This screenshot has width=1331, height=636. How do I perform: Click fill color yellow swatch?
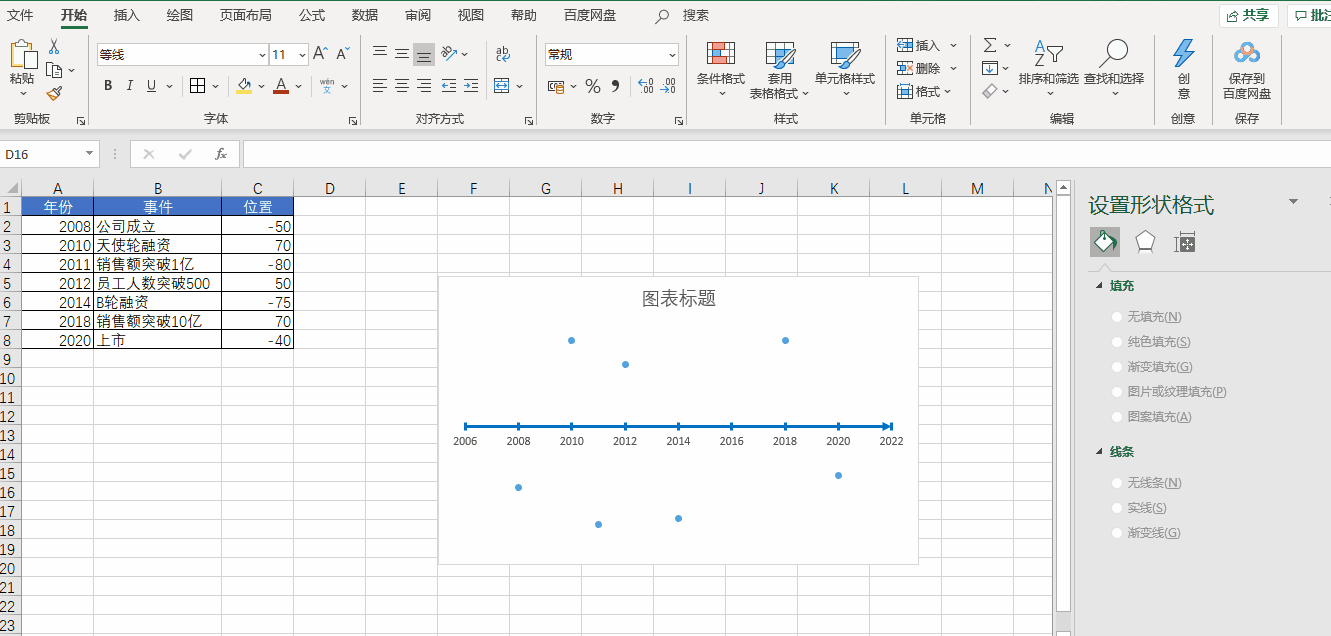tap(244, 86)
